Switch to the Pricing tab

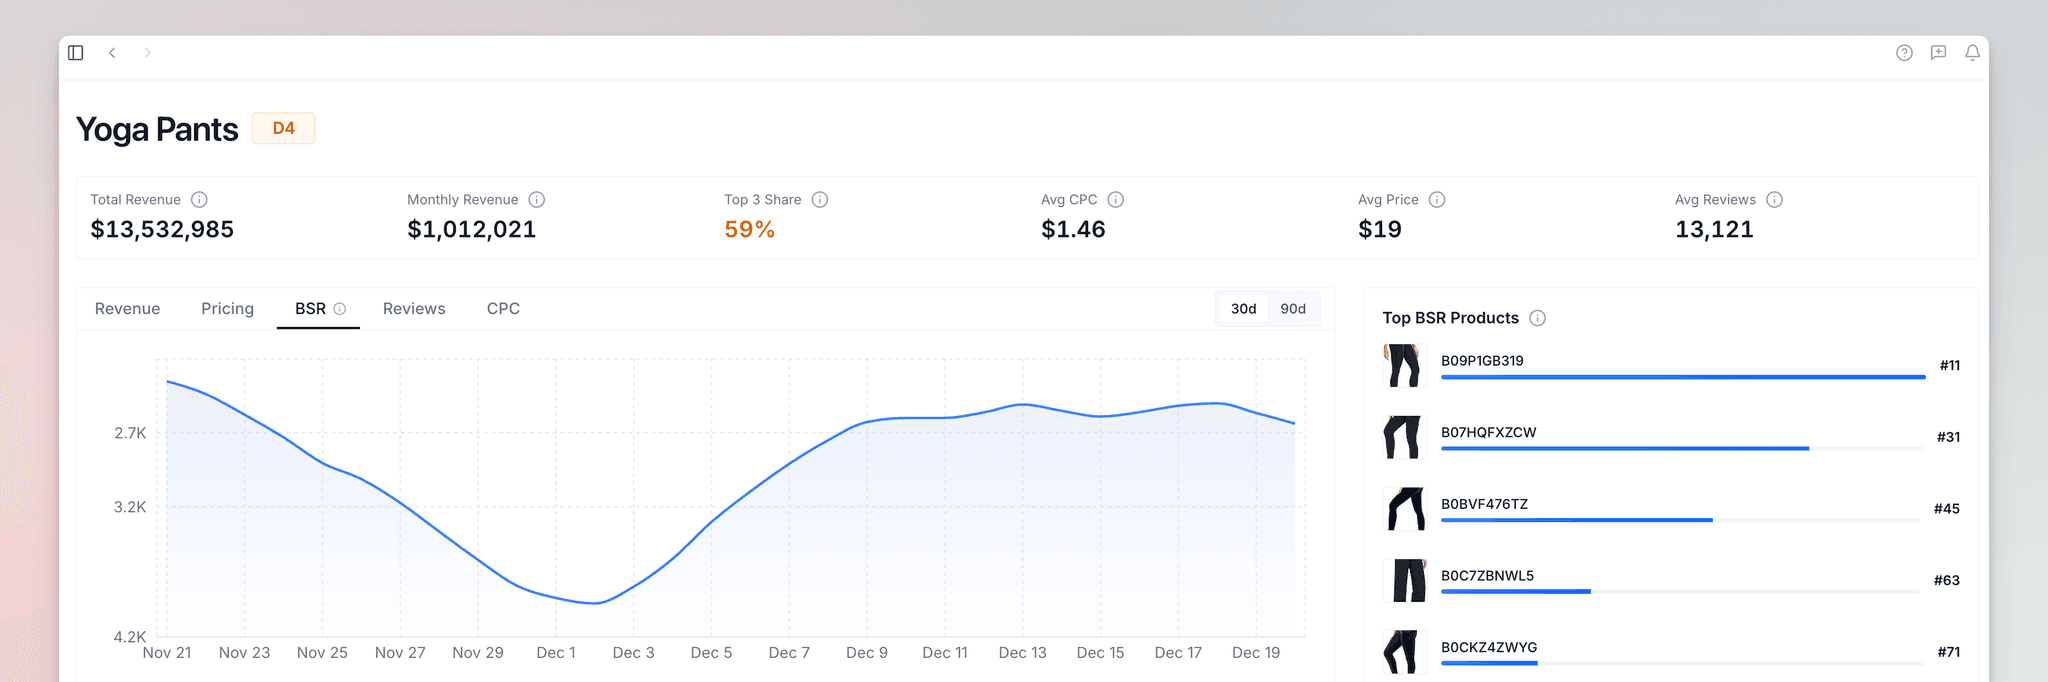(227, 309)
